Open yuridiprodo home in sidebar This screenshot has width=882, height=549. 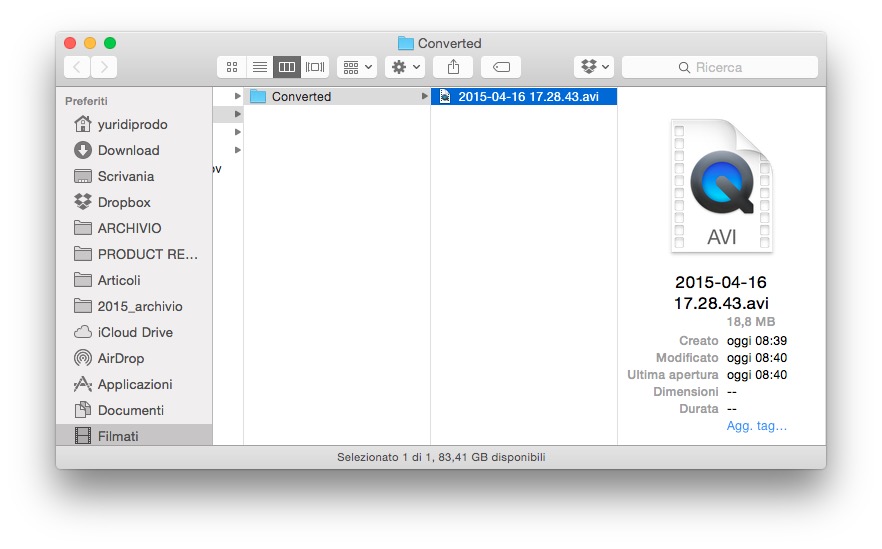(x=134, y=124)
